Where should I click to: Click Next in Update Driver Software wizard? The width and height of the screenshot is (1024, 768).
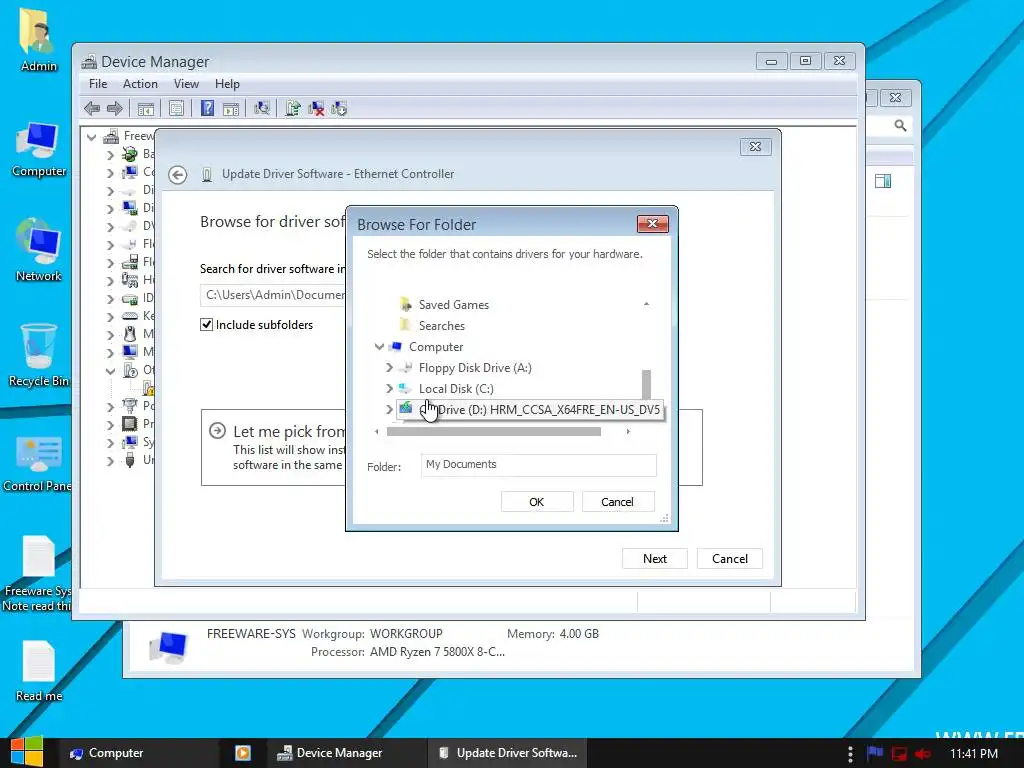(x=654, y=558)
